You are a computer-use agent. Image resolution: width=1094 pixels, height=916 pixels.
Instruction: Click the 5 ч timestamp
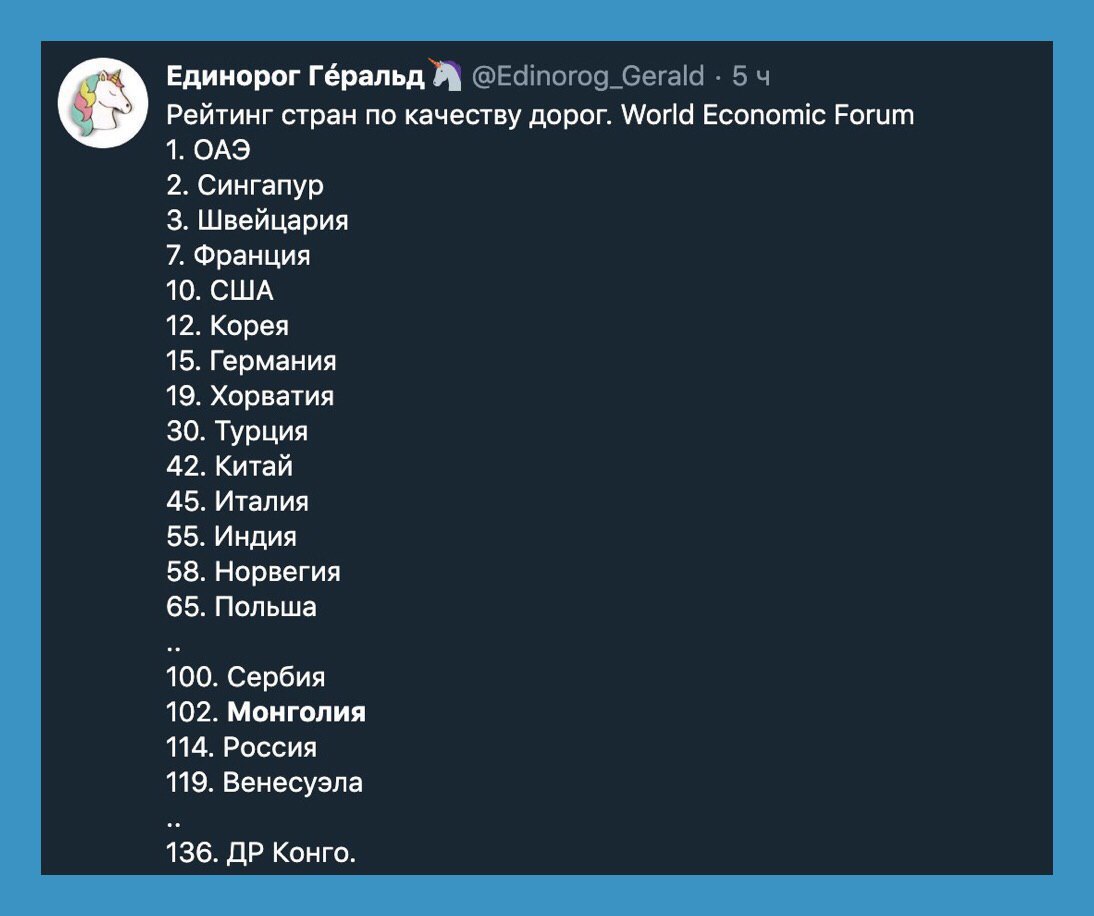tap(751, 76)
